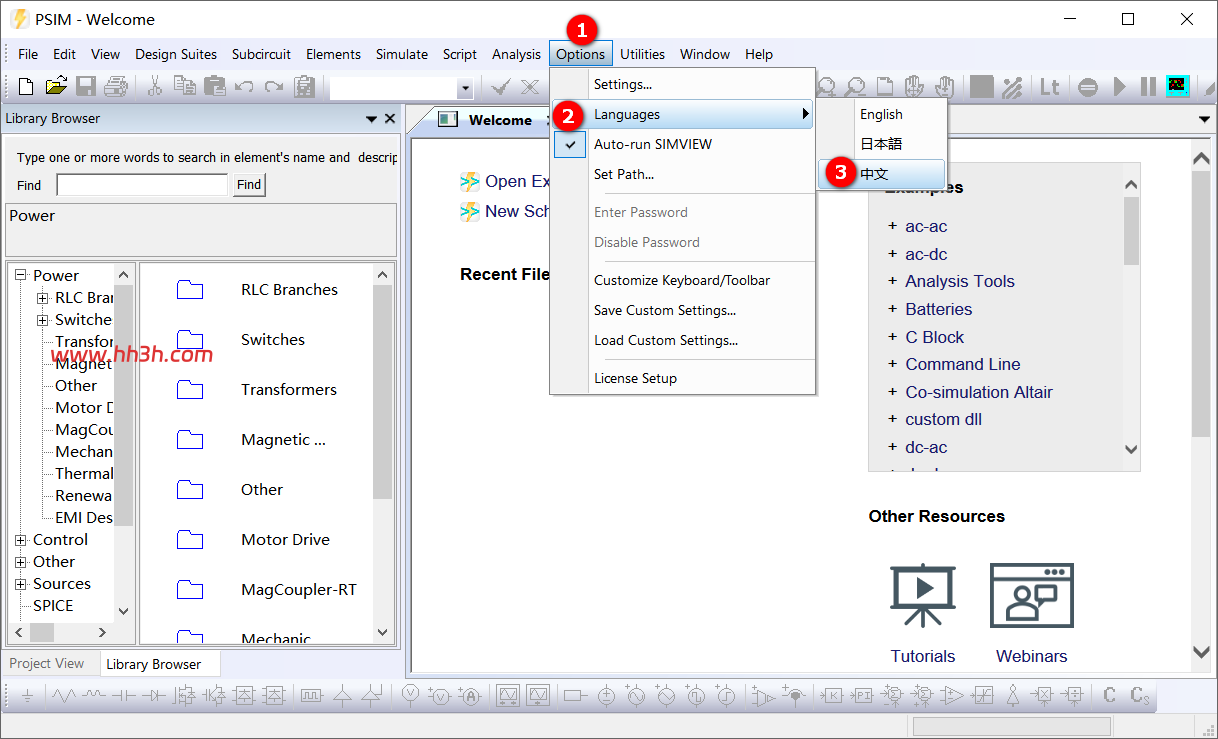Open the Simulate menu

click(x=402, y=54)
